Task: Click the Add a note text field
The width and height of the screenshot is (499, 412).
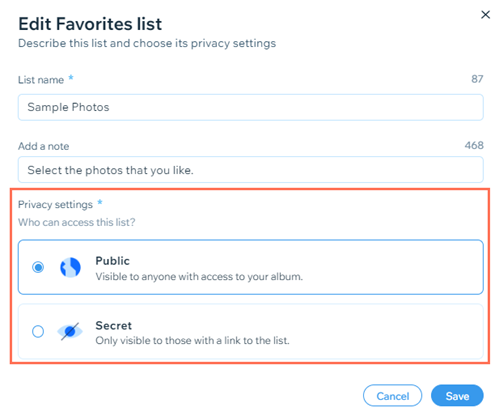Action: tap(251, 170)
